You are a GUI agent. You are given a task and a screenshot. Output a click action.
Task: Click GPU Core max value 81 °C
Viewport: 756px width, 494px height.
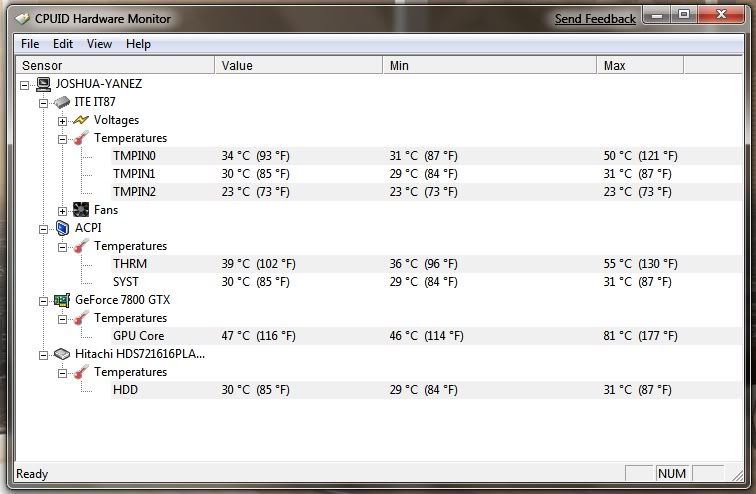click(x=640, y=335)
